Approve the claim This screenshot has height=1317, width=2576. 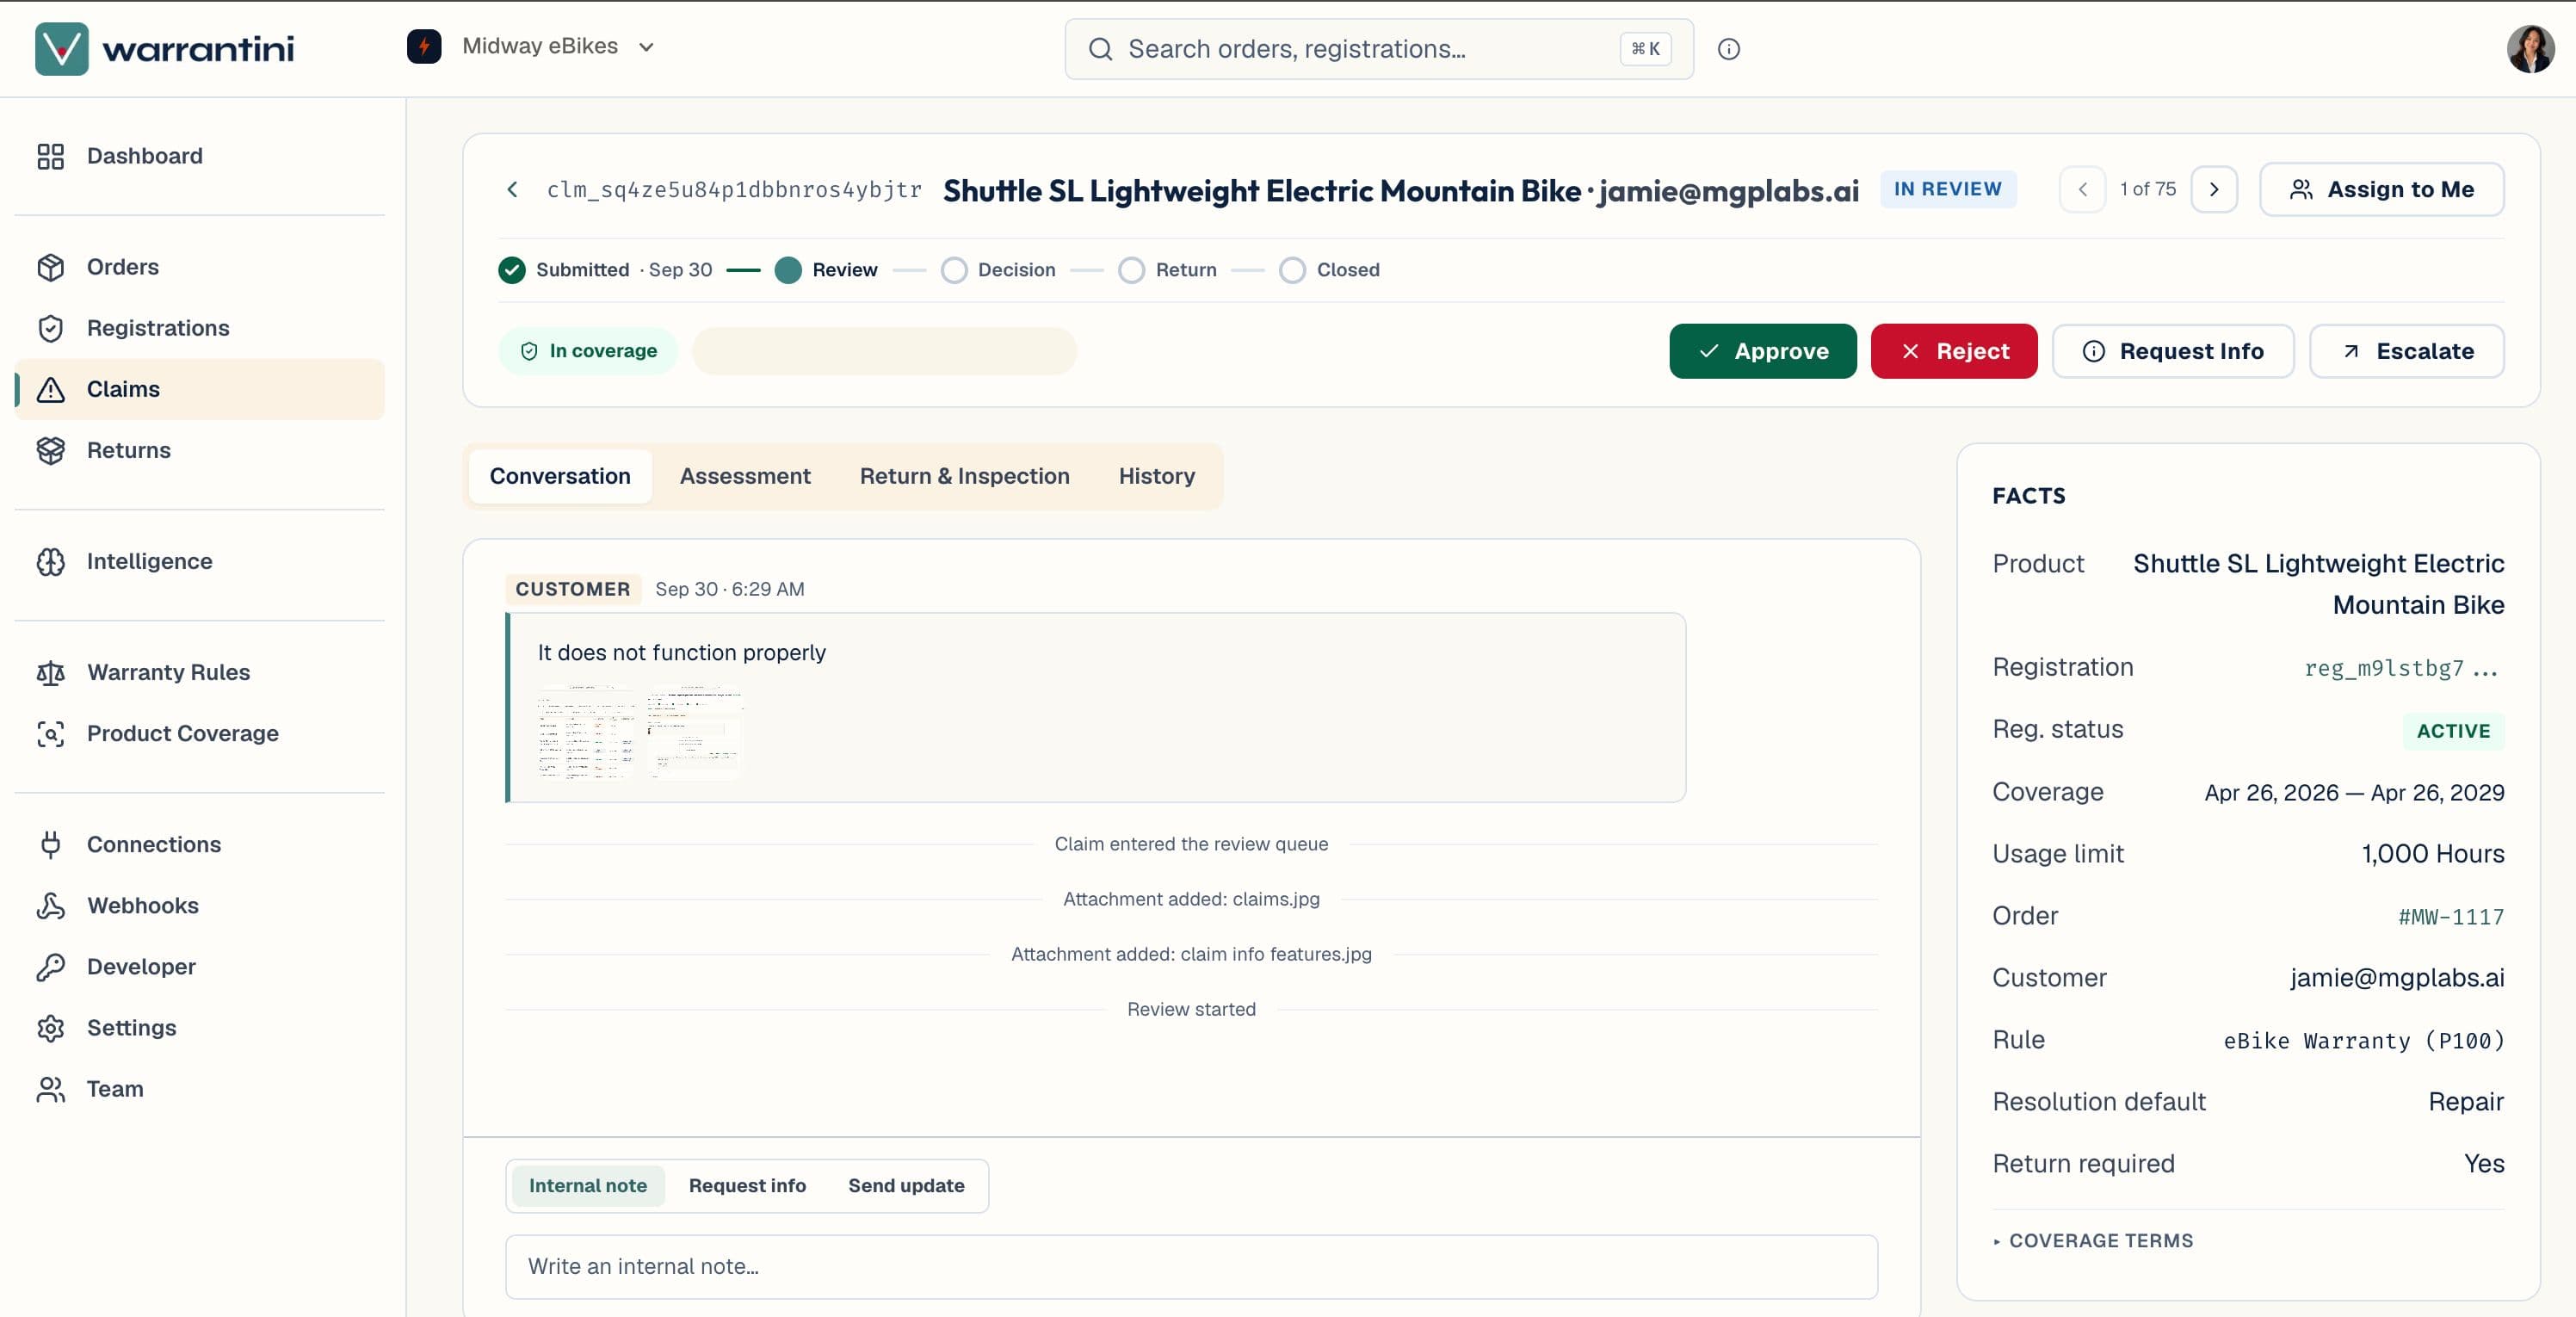coord(1762,351)
